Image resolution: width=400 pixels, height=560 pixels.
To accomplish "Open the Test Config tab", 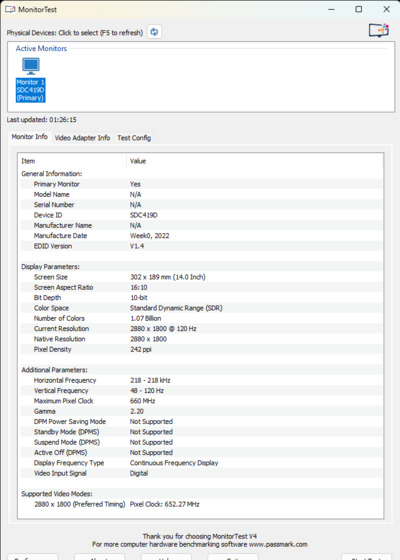I will click(x=134, y=138).
